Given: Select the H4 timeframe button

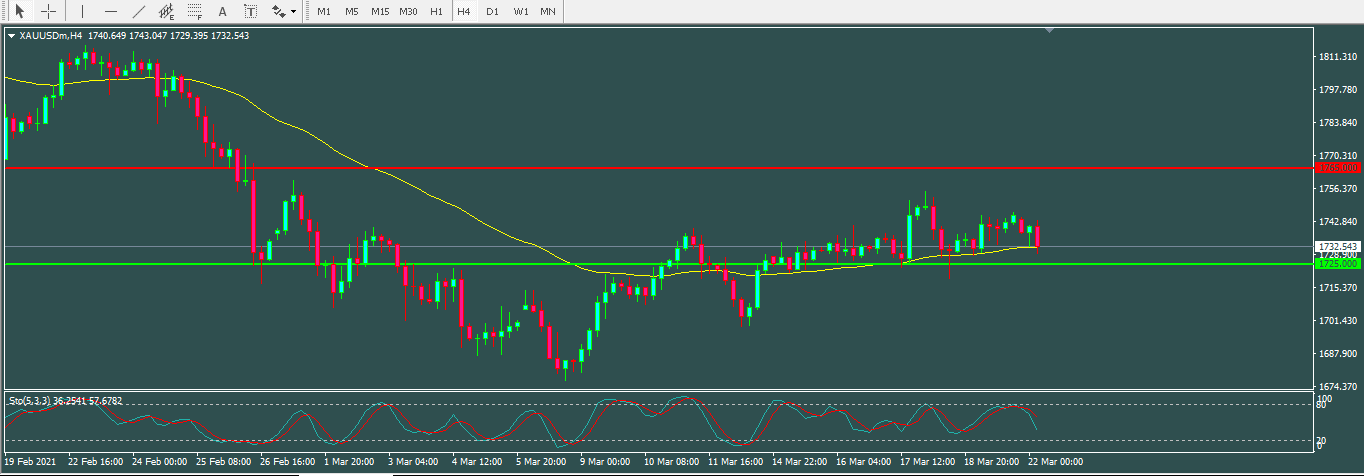Looking at the screenshot, I should coord(464,12).
